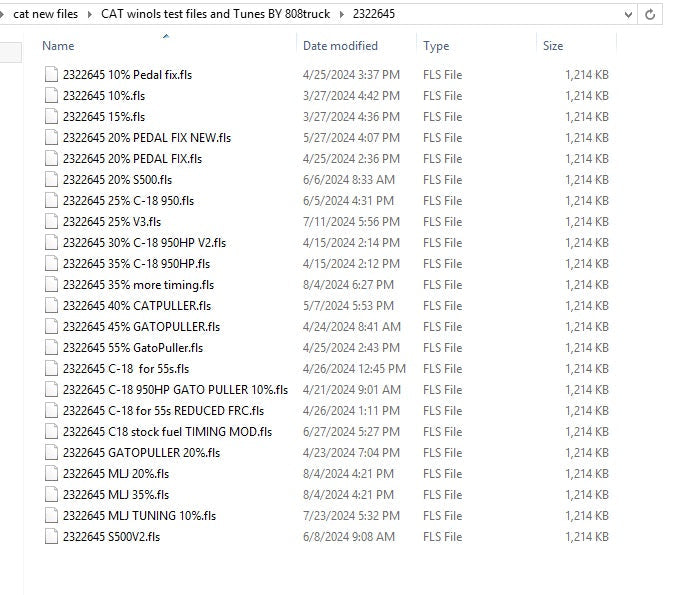Click icon beside 2322645 25% V3.fls
Screen dimensions: 673x595
[52, 222]
